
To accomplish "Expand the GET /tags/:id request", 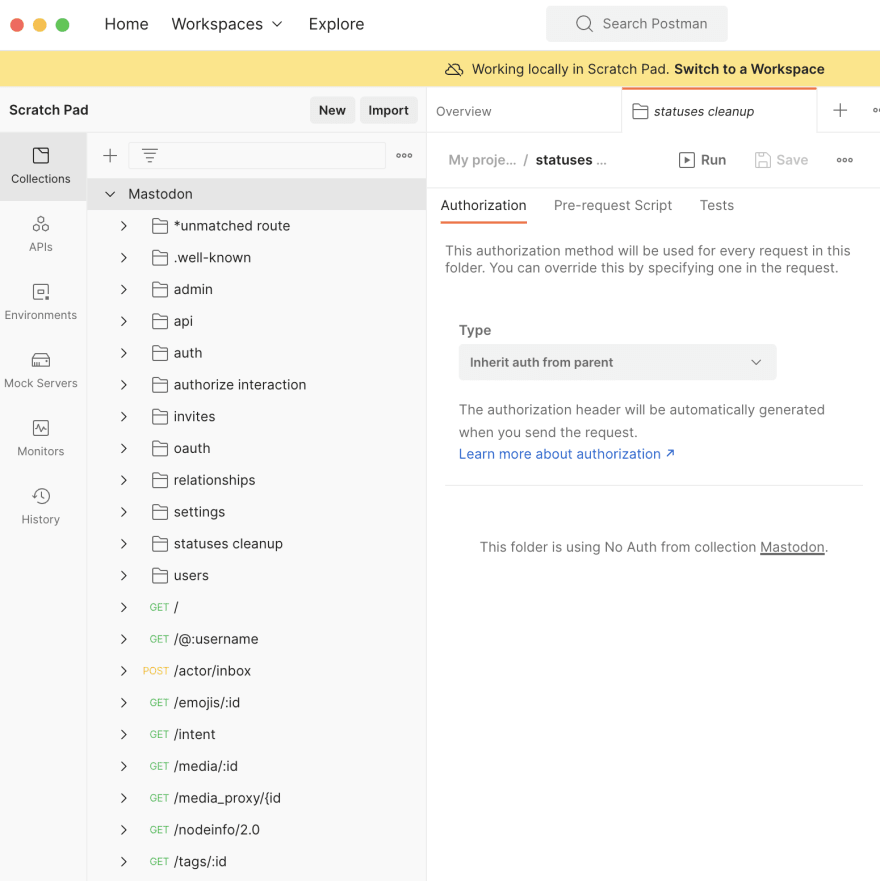I will [124, 861].
